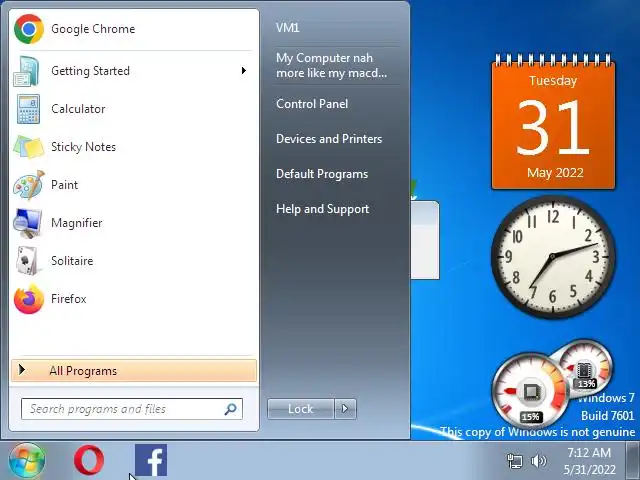The image size is (640, 480).
Task: Open Google Chrome from the Start menu
Action: coord(133,29)
